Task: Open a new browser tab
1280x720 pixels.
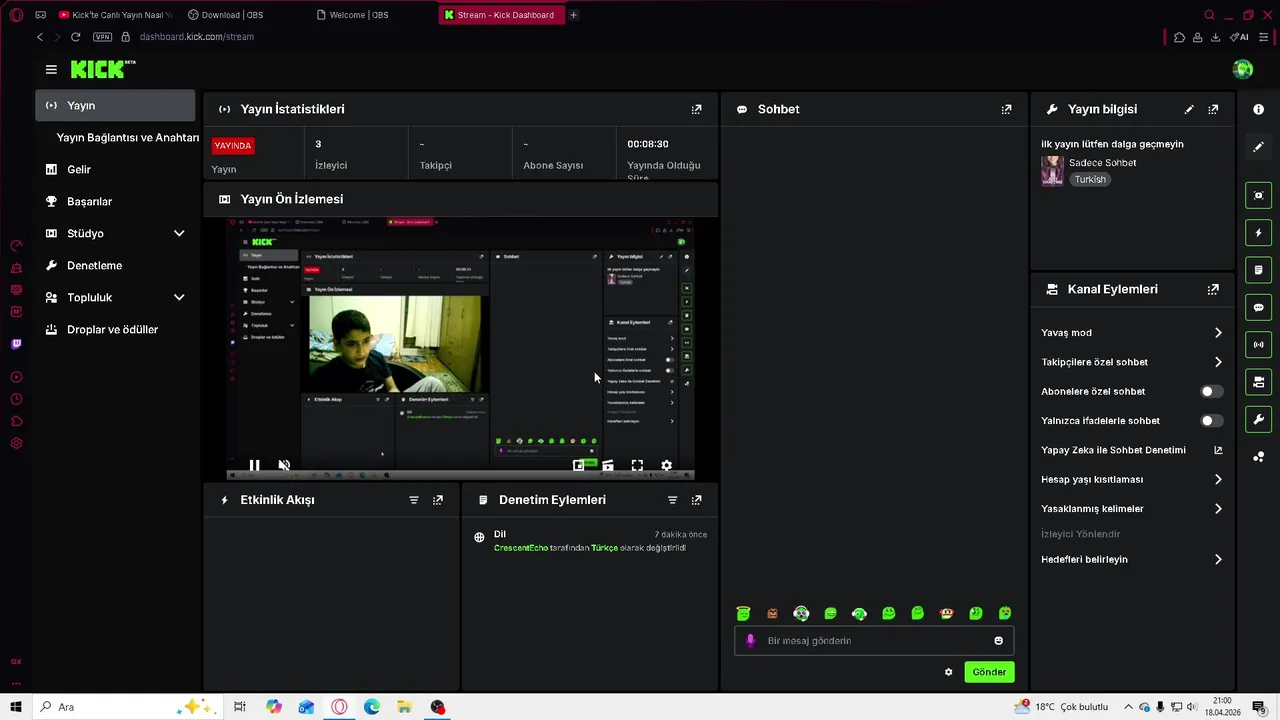Action: tap(573, 15)
